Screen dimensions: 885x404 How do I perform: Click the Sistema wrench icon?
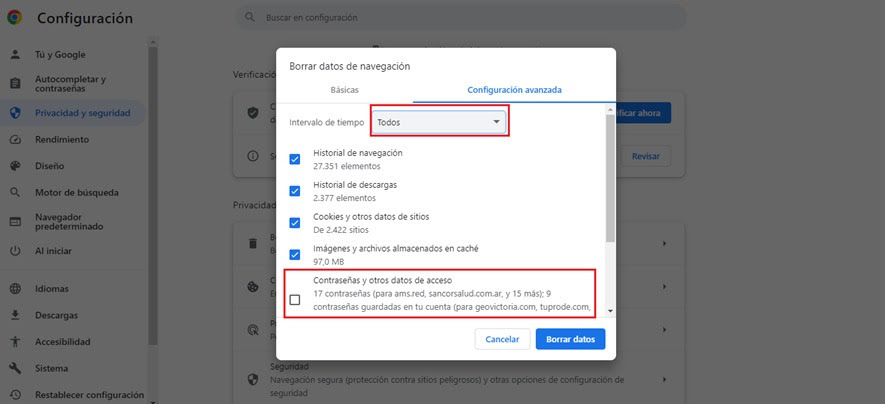point(15,368)
